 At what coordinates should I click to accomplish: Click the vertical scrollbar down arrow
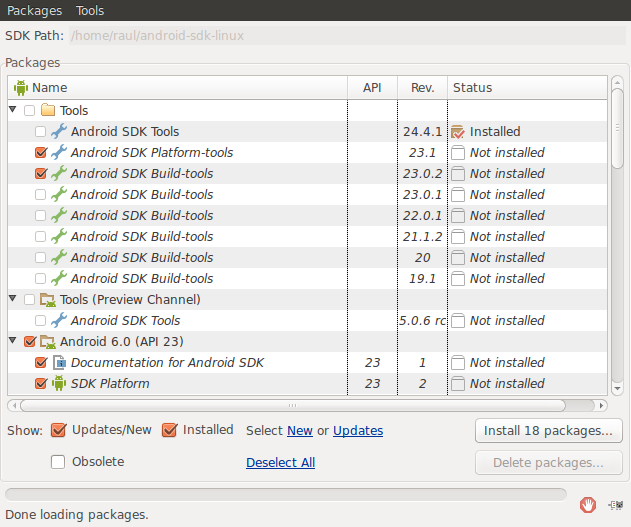pyautogui.click(x=617, y=389)
